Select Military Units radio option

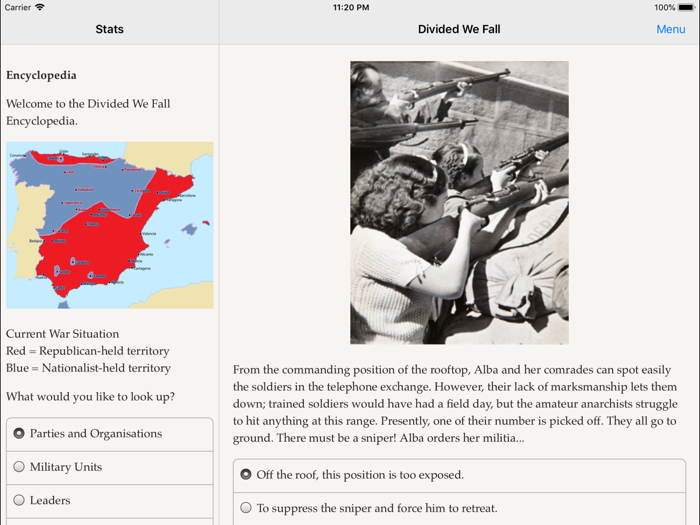click(x=110, y=467)
